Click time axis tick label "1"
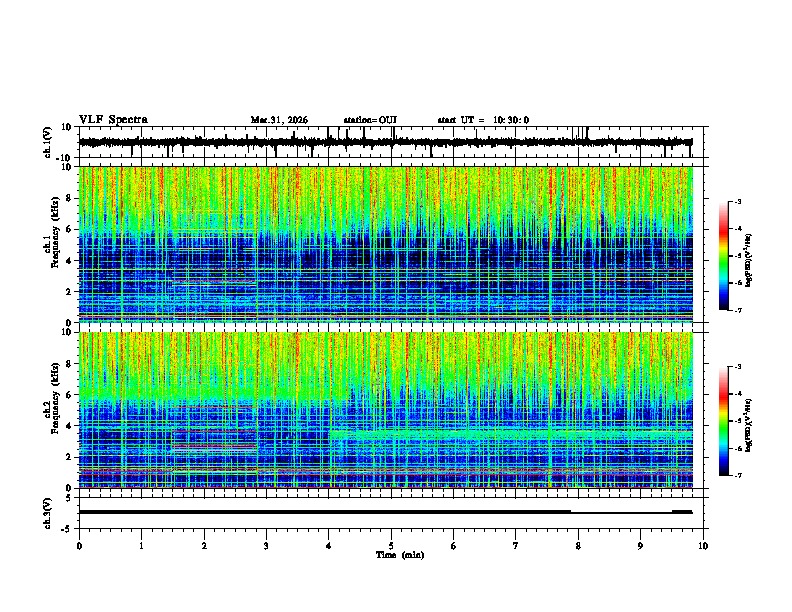 (141, 546)
